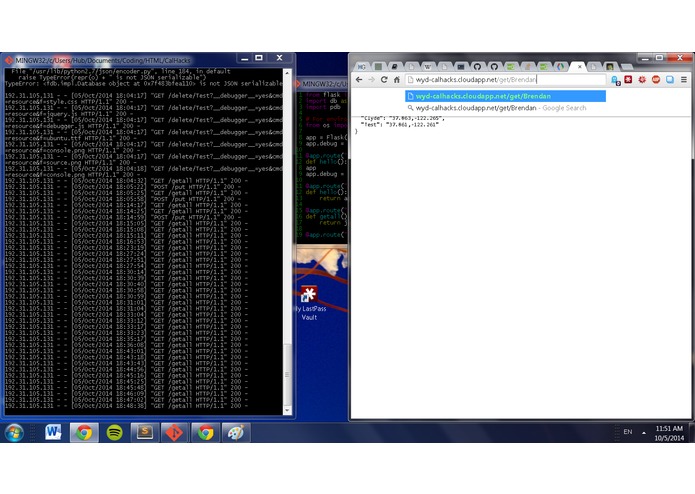Open Chrome's hamburger menu
Screen dimensions: 695x494
[x=684, y=79]
